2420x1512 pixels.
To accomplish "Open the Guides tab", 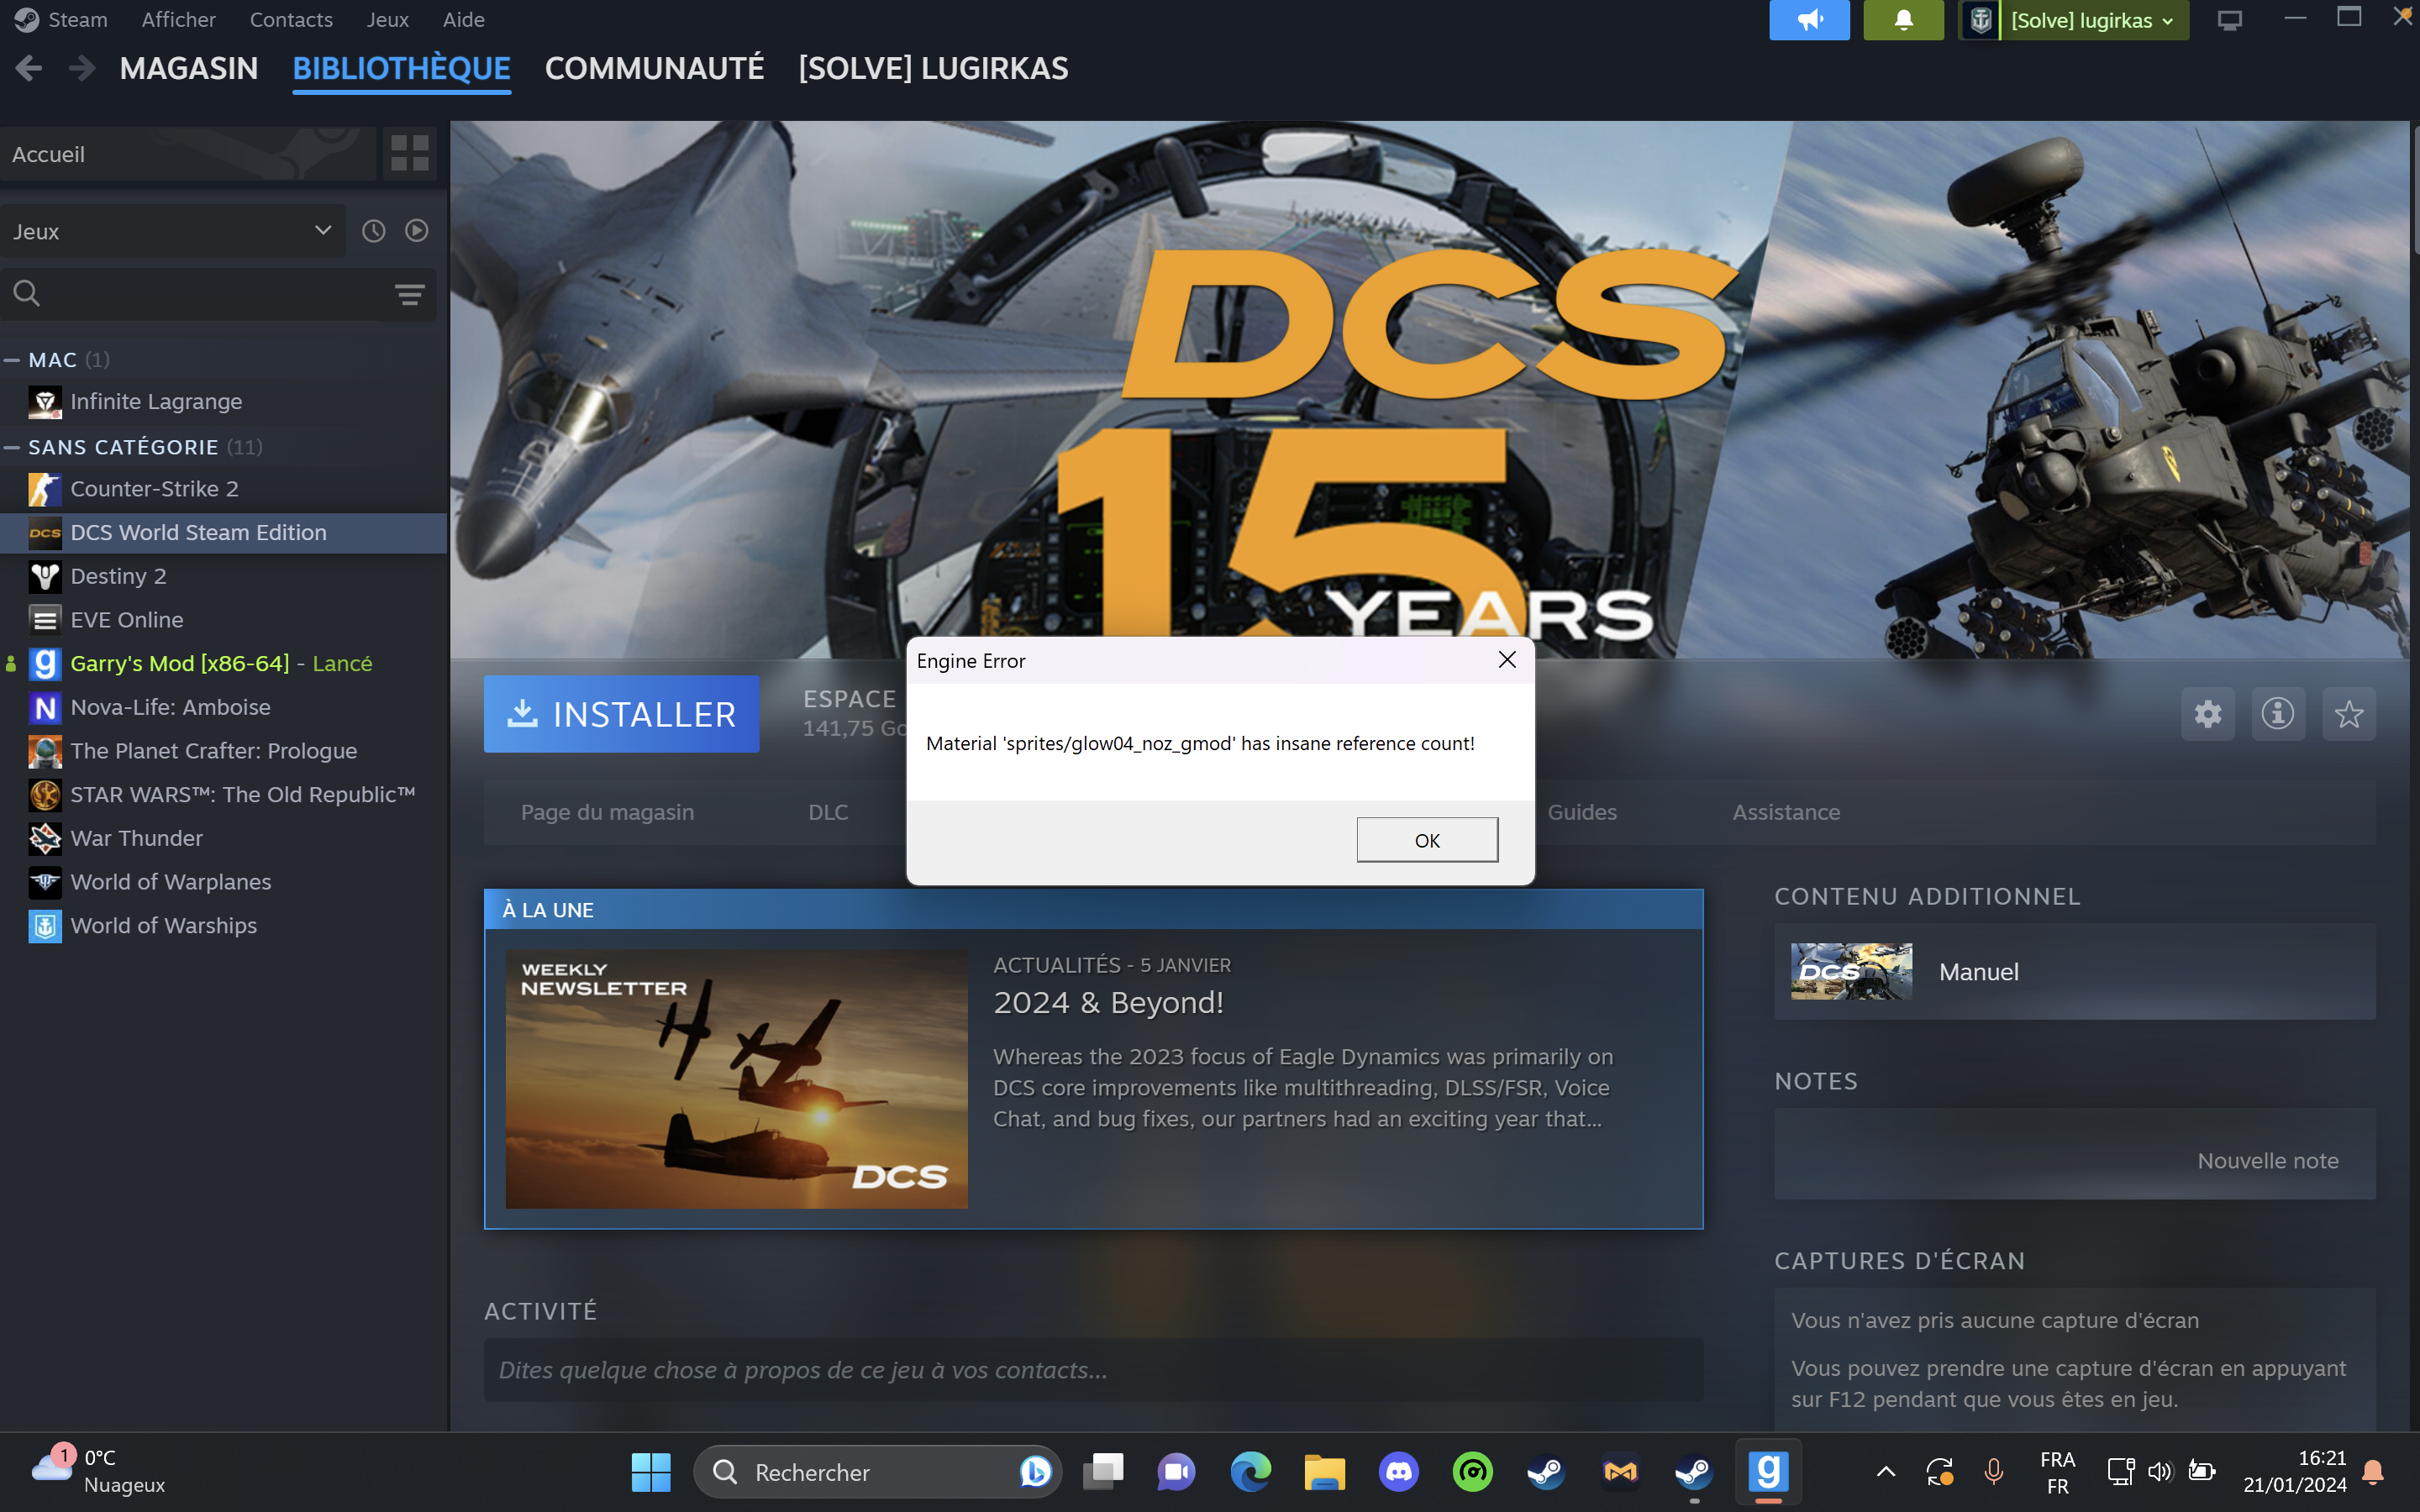I will pyautogui.click(x=1582, y=812).
